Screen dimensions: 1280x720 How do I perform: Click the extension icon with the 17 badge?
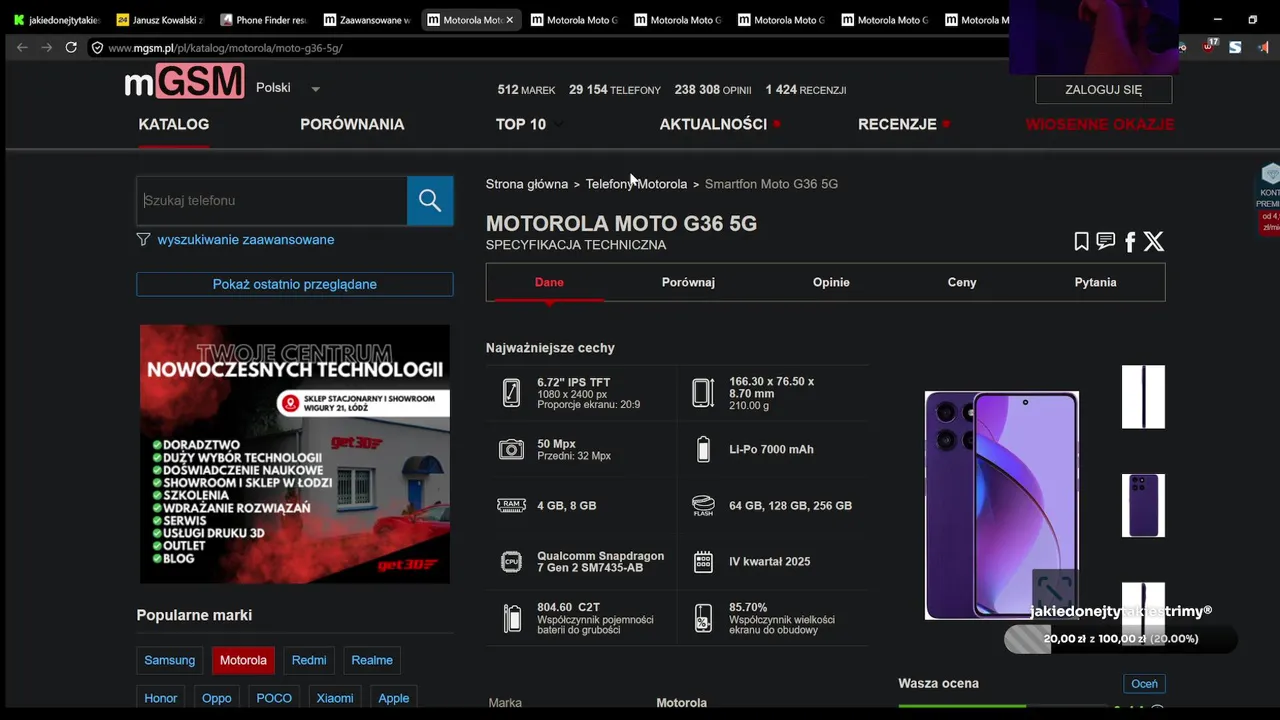(x=1210, y=46)
